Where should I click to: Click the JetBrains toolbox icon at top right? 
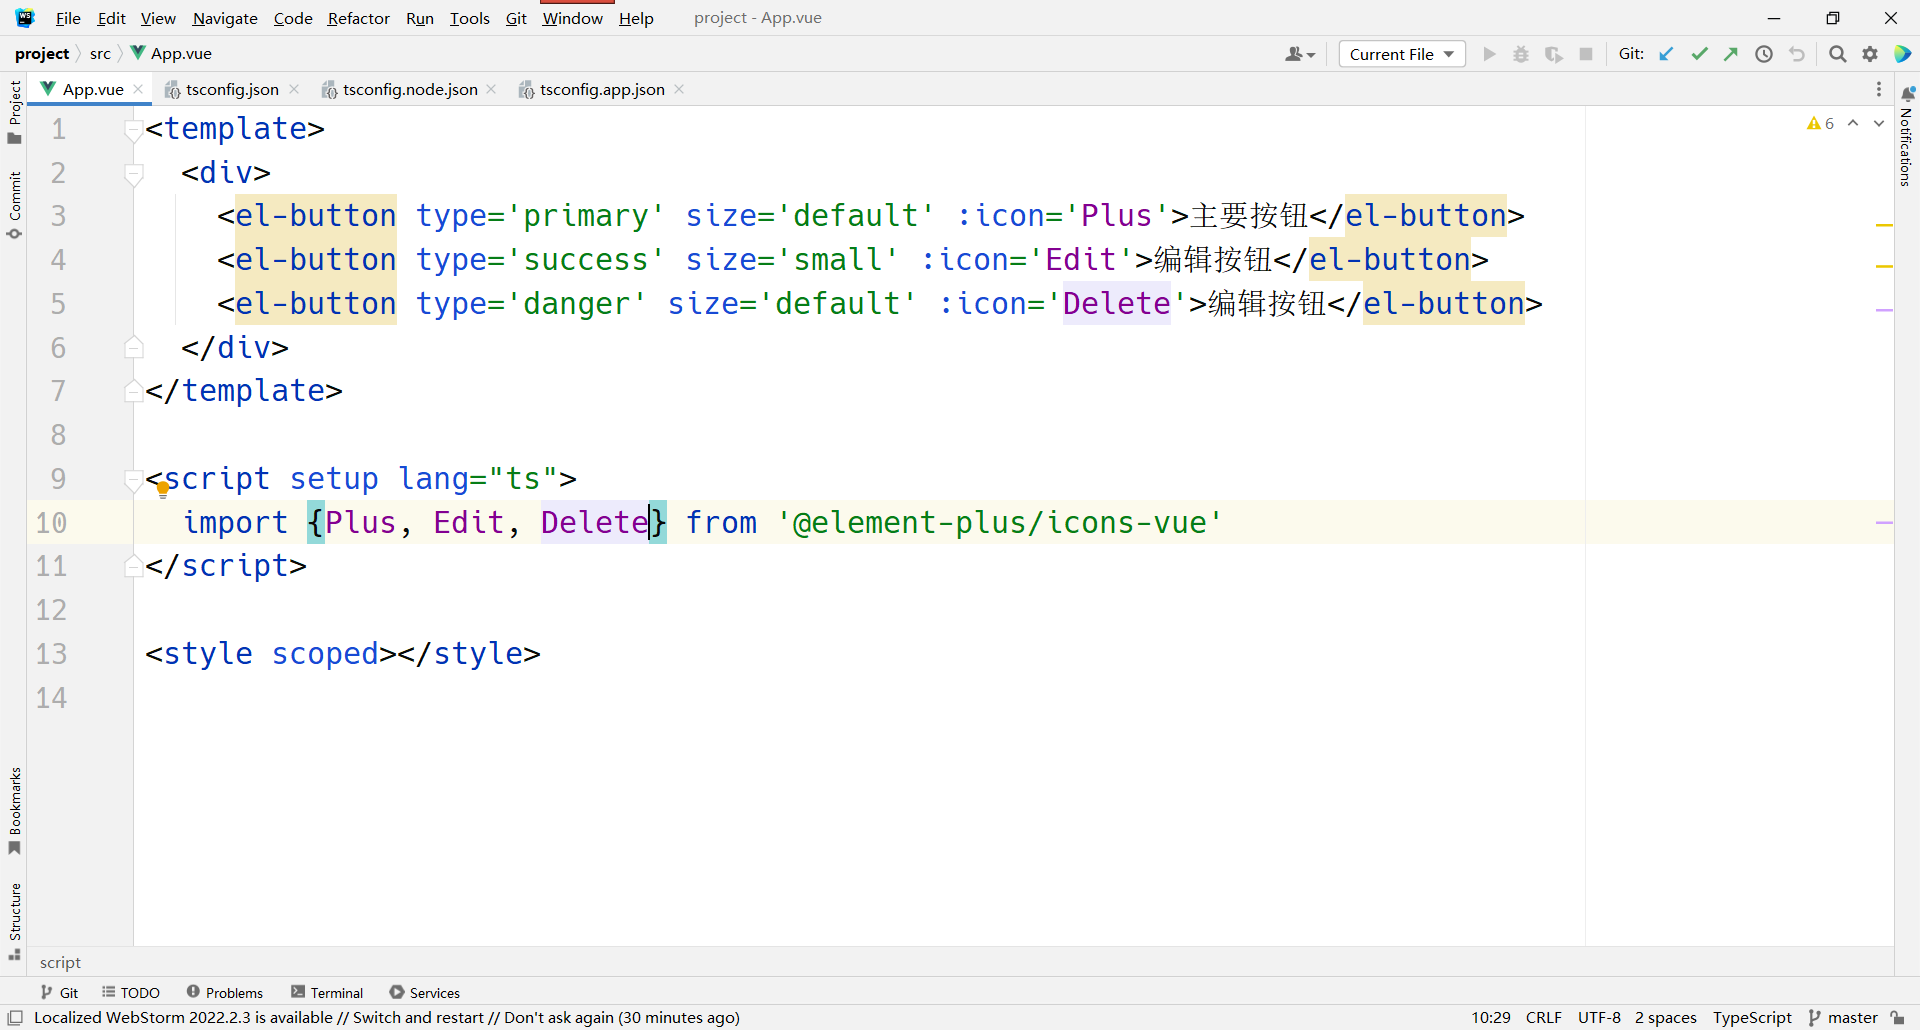pos(1903,54)
